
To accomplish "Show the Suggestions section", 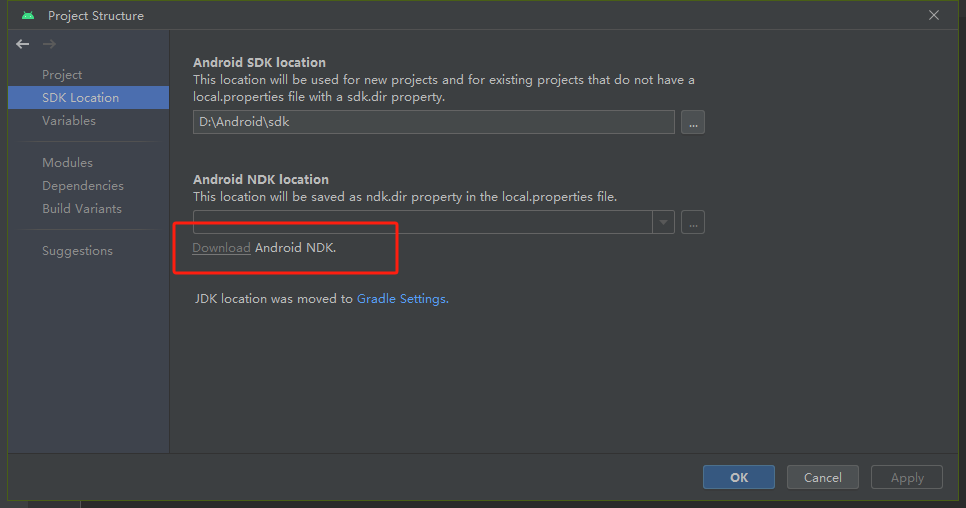I will tap(77, 251).
